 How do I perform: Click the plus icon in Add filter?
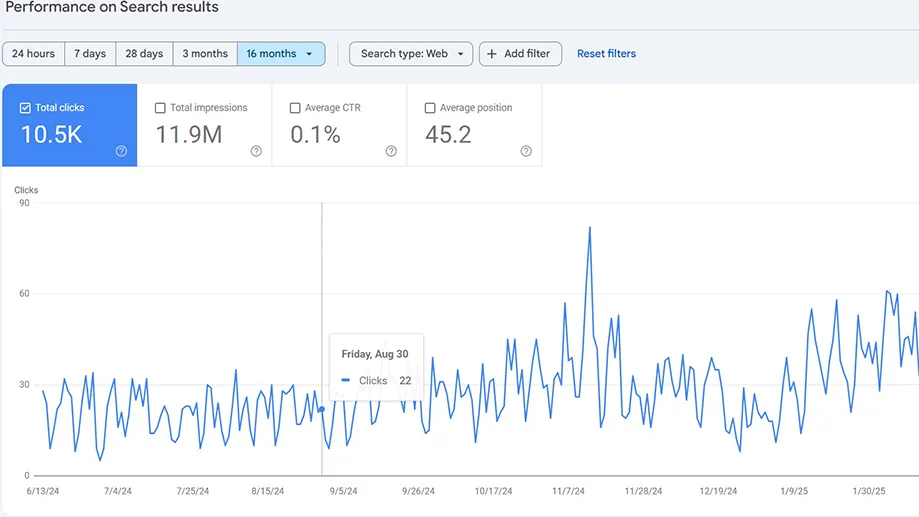tap(492, 54)
